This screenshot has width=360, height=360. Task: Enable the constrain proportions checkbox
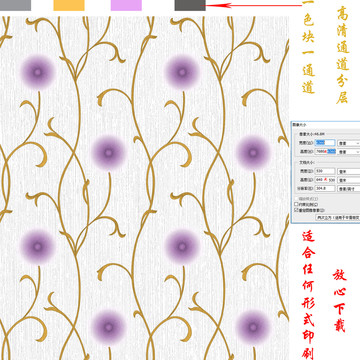point(296,204)
